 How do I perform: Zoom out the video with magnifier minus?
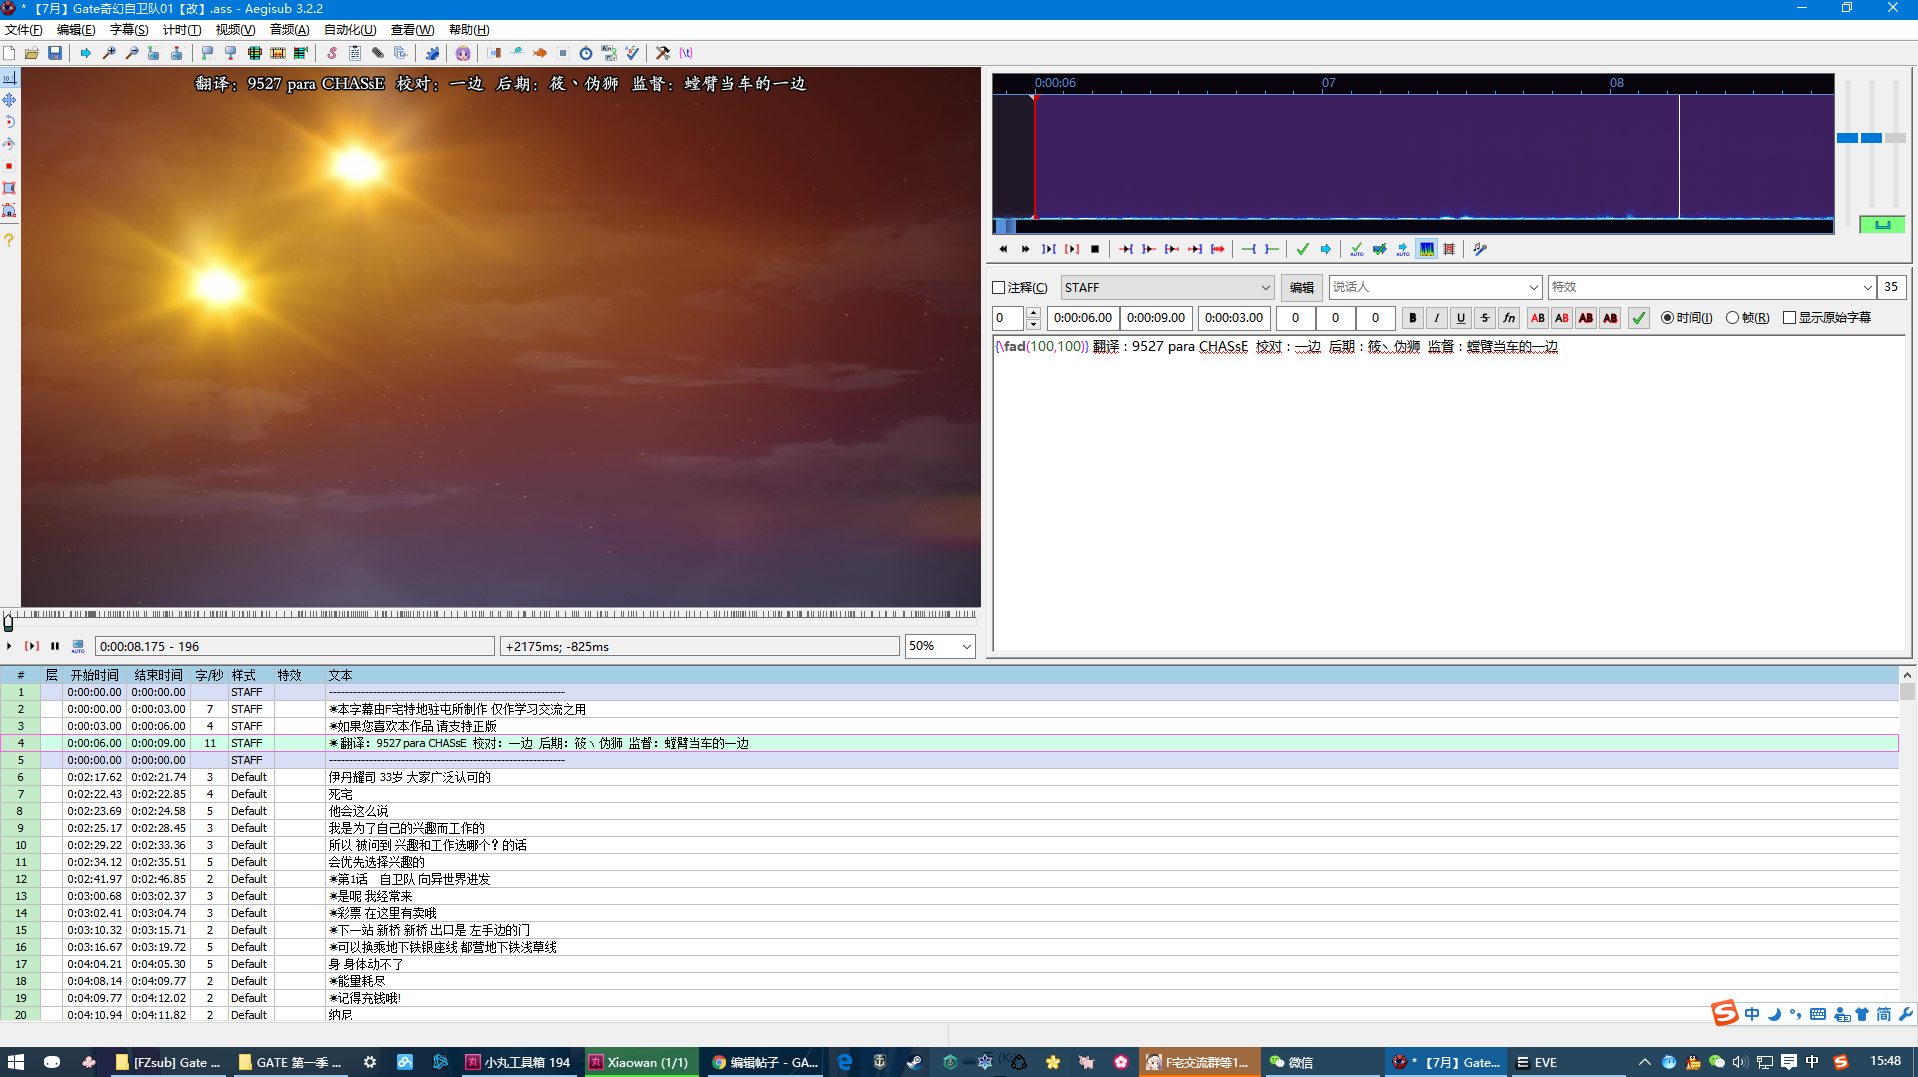[x=132, y=53]
